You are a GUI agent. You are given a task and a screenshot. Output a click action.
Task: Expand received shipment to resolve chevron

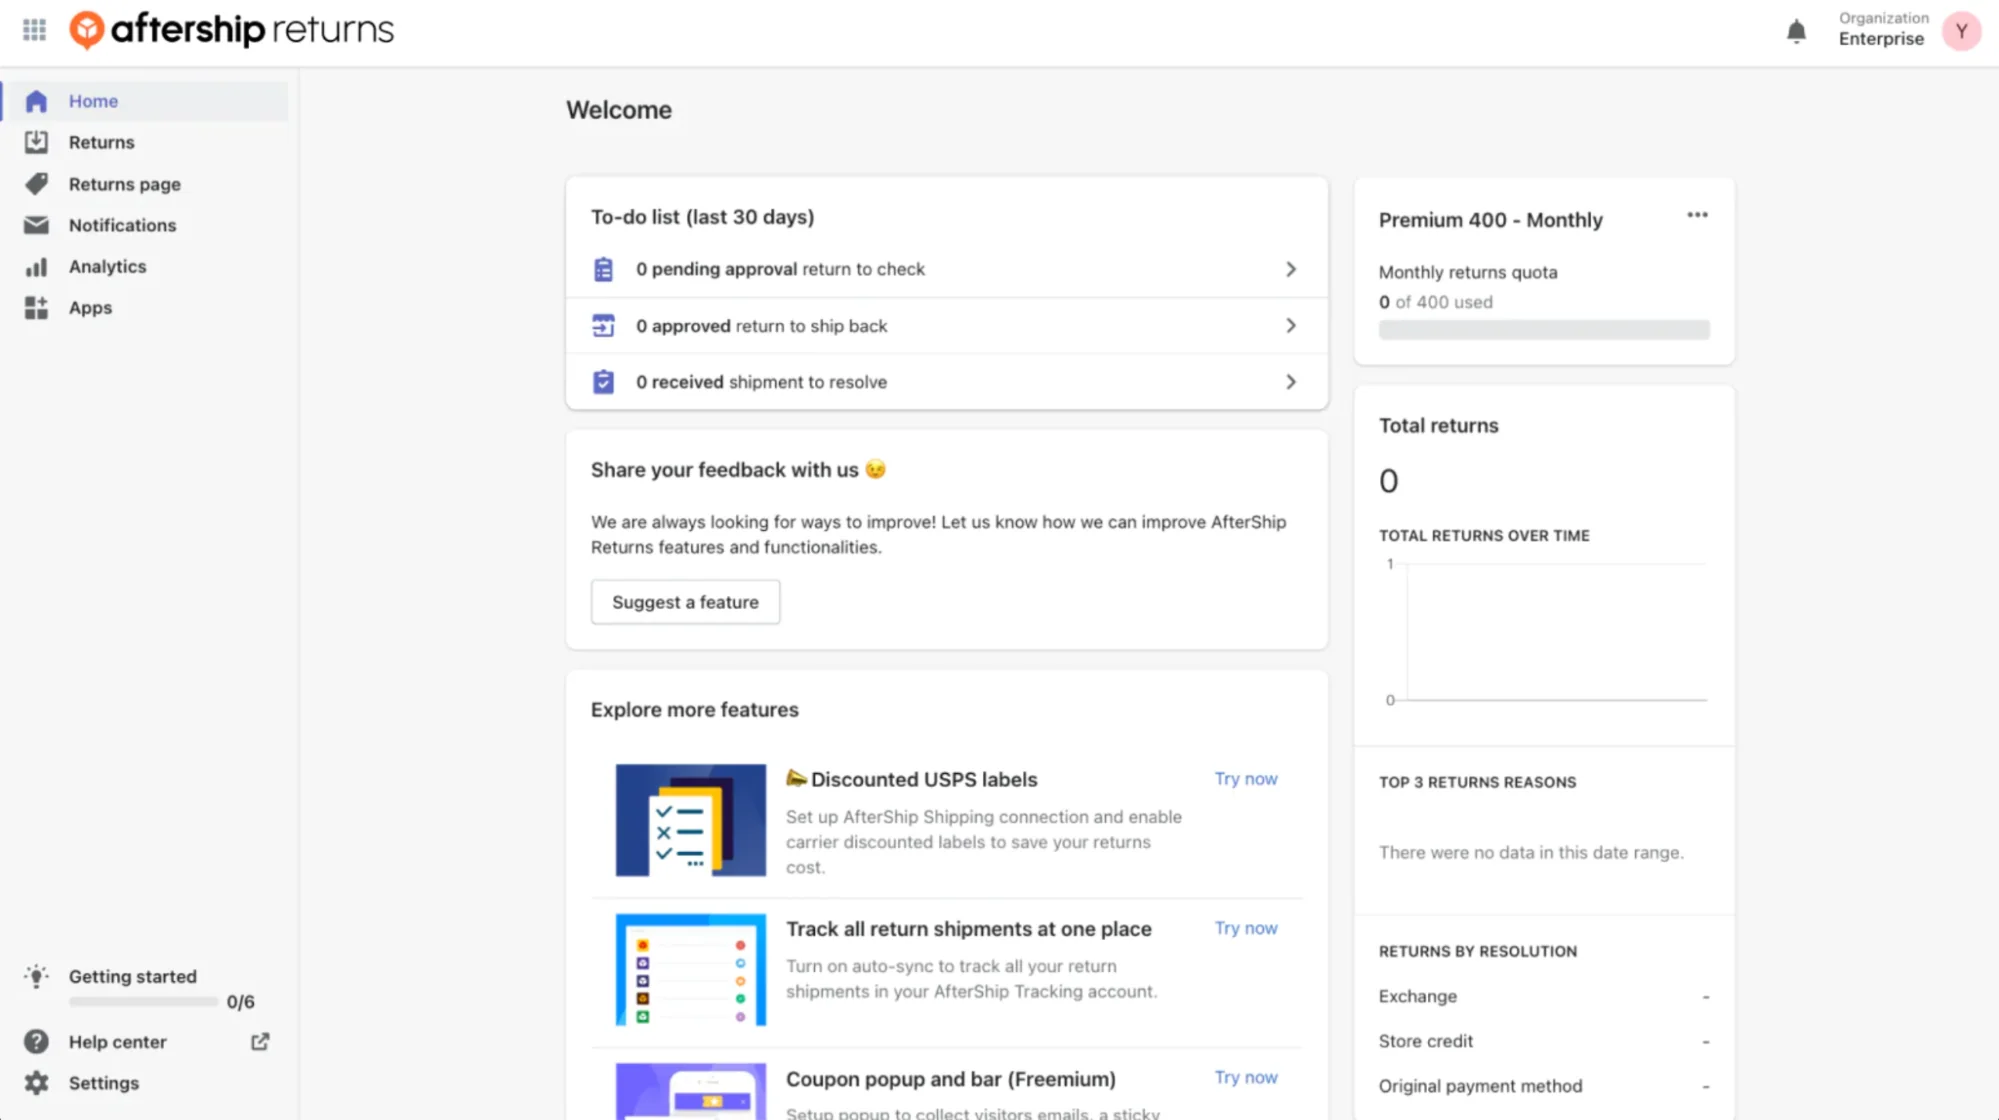point(1290,382)
